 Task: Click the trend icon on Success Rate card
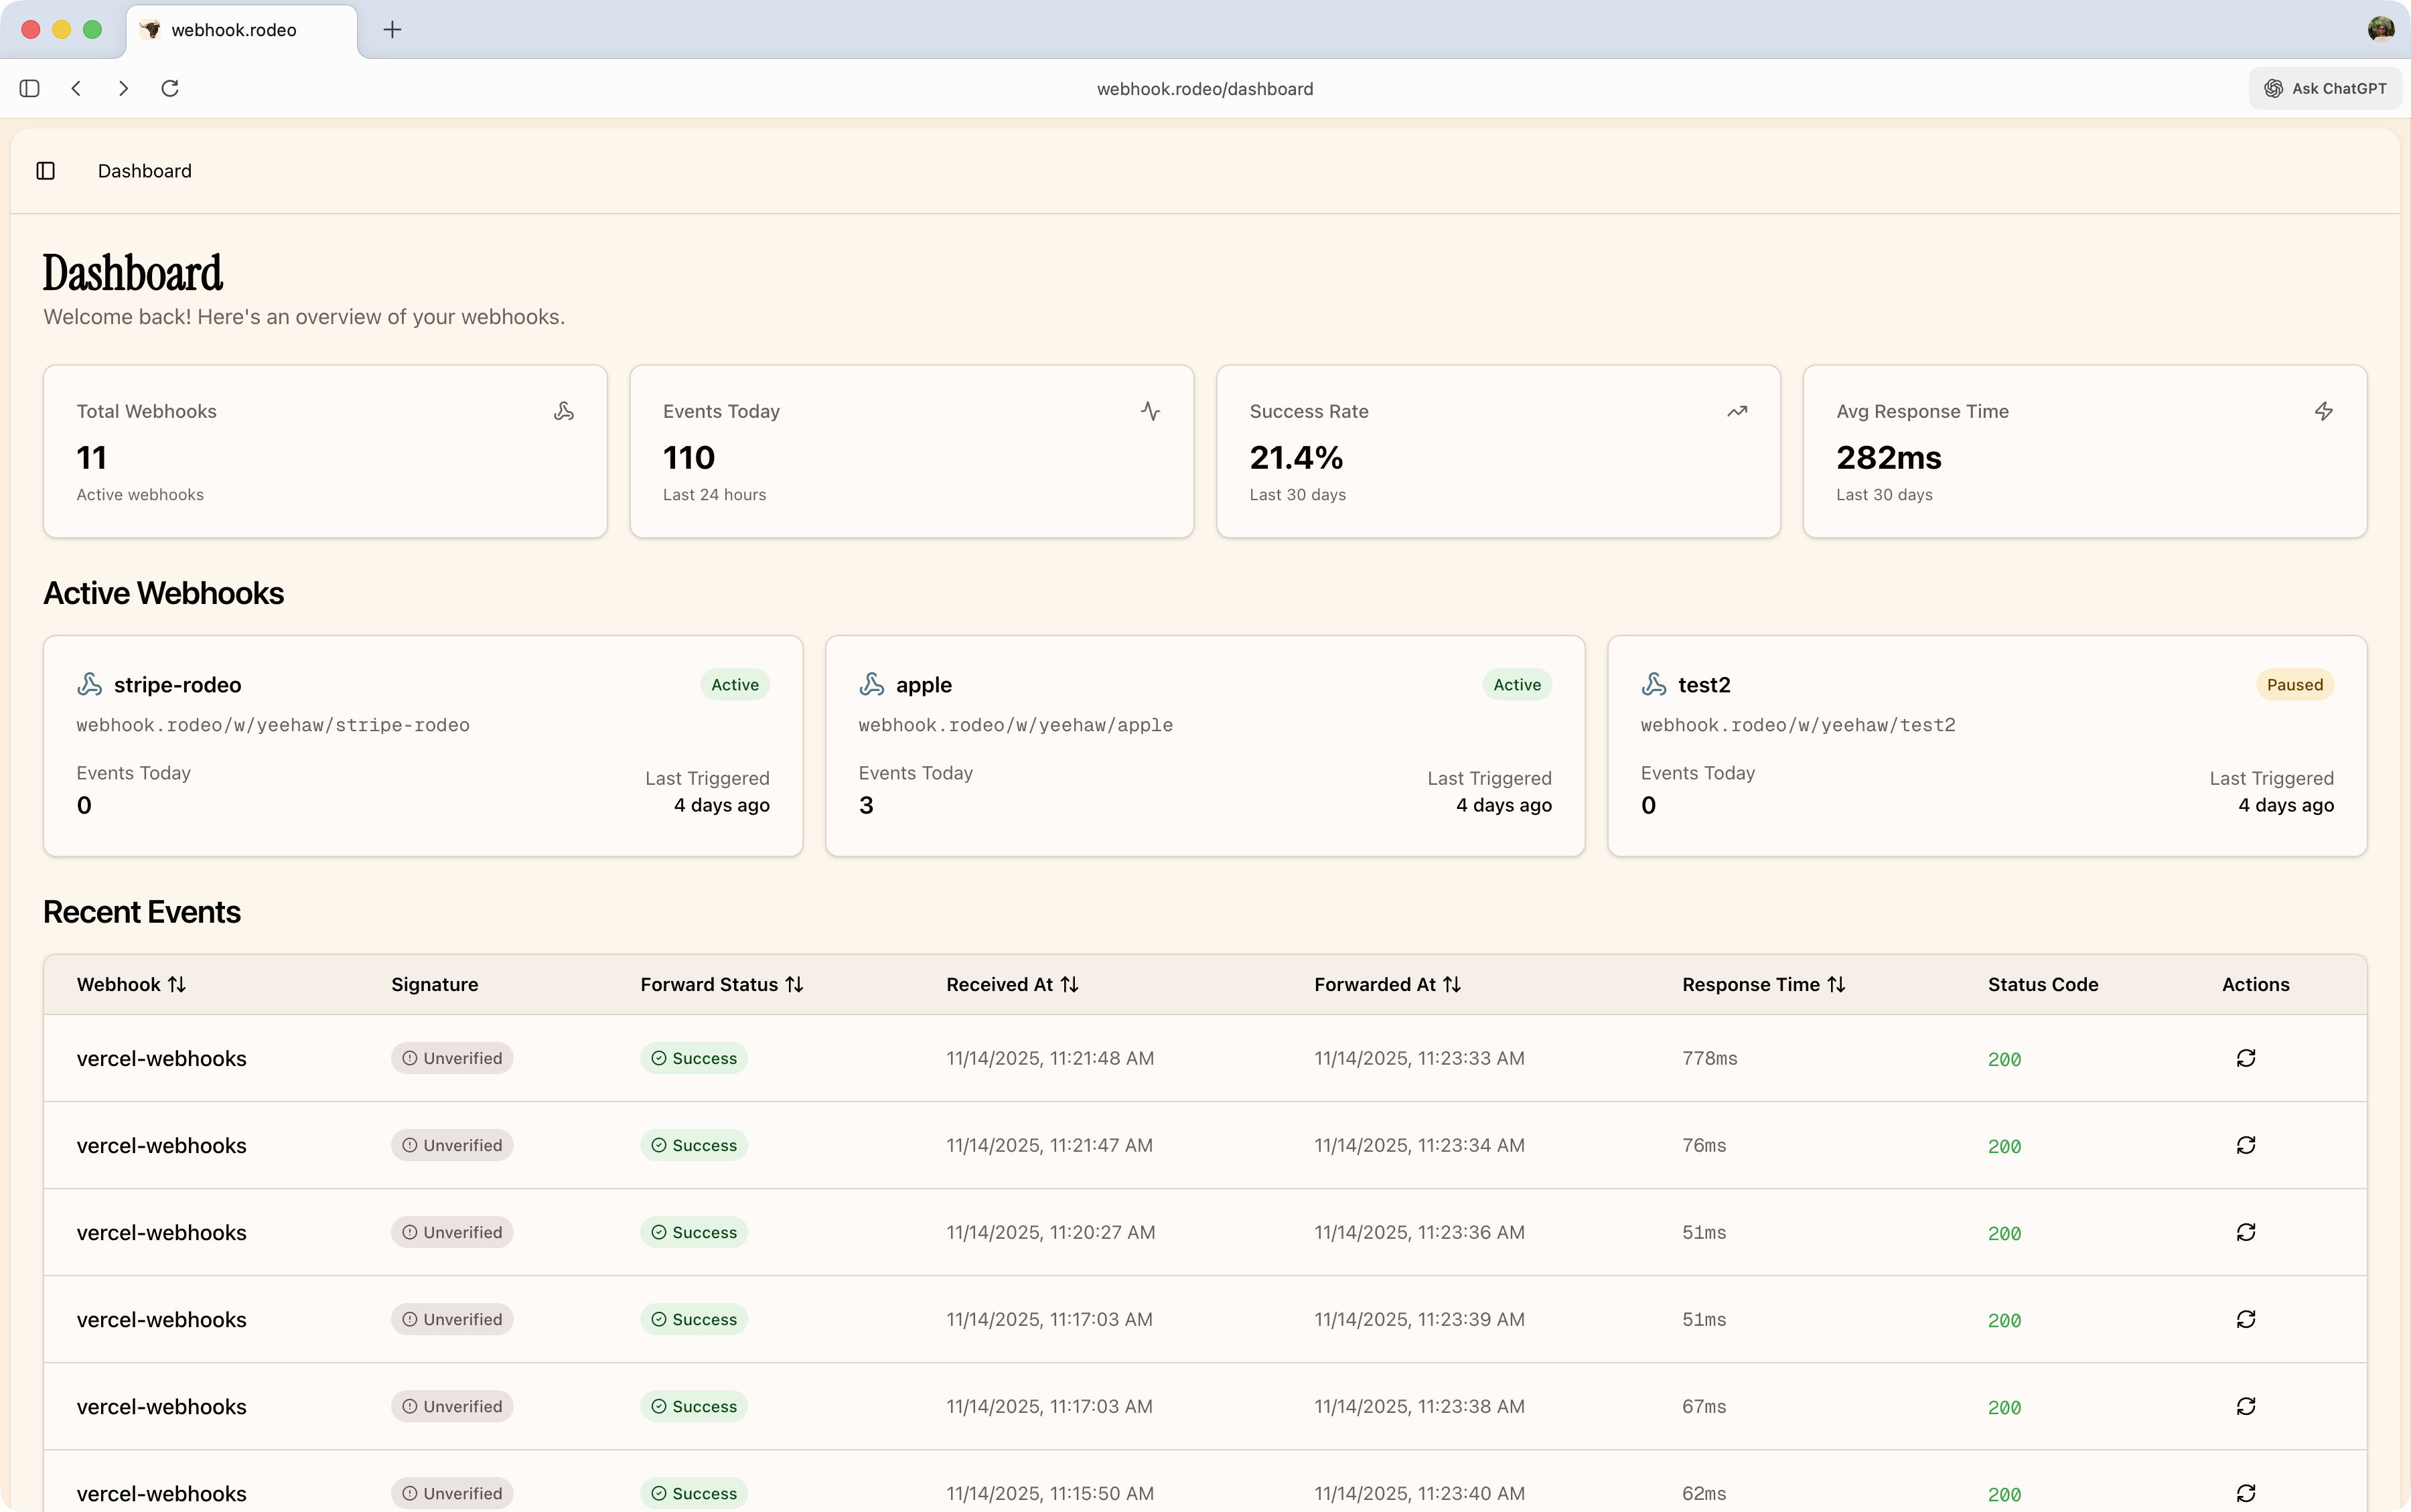click(1737, 410)
